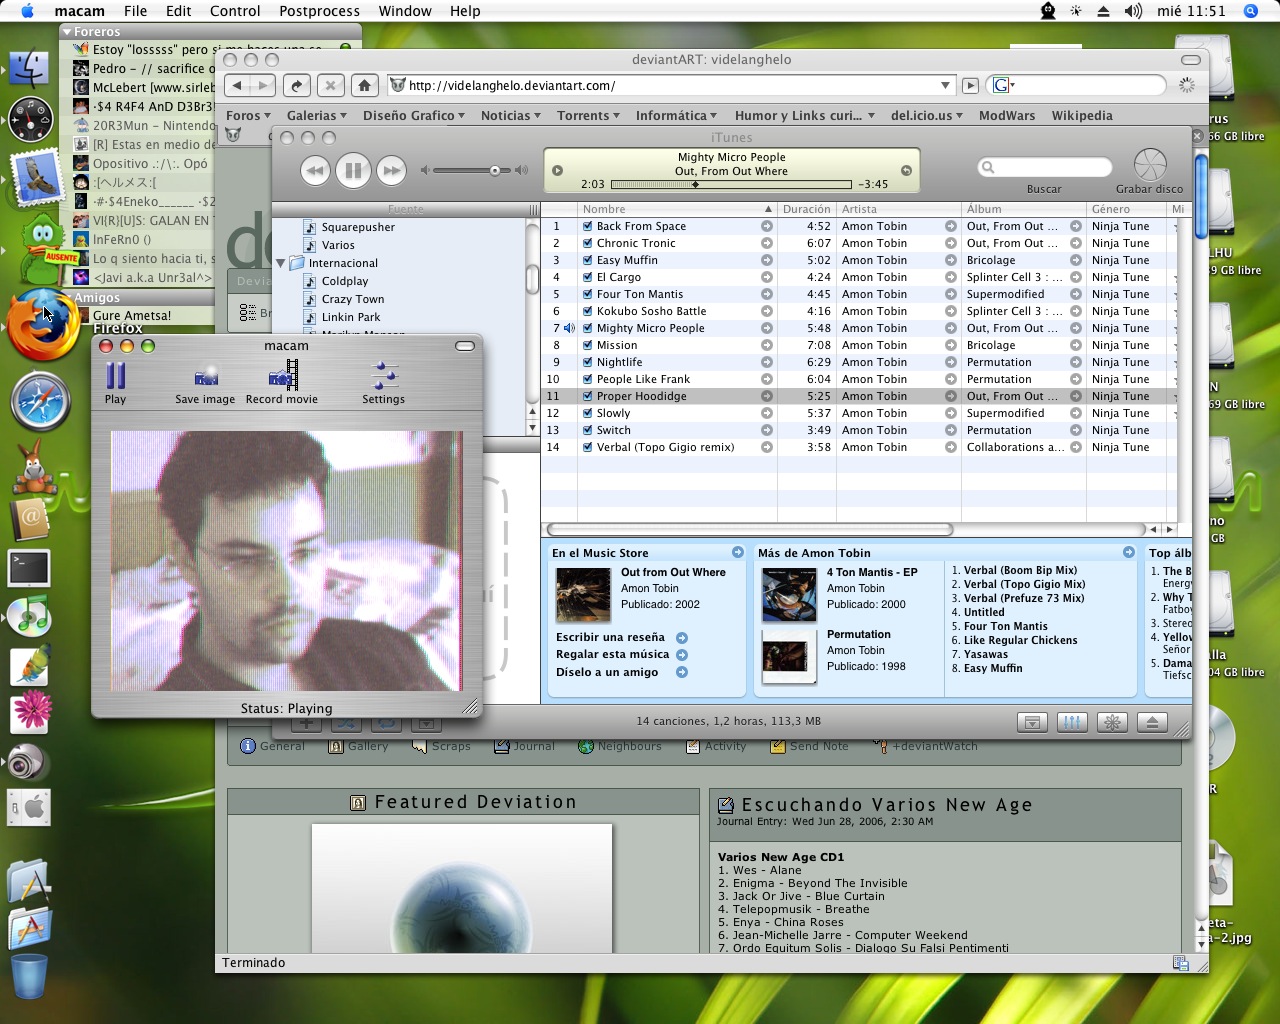Uncheck the Back From Space track
Screen dimensions: 1280x1024
click(588, 227)
